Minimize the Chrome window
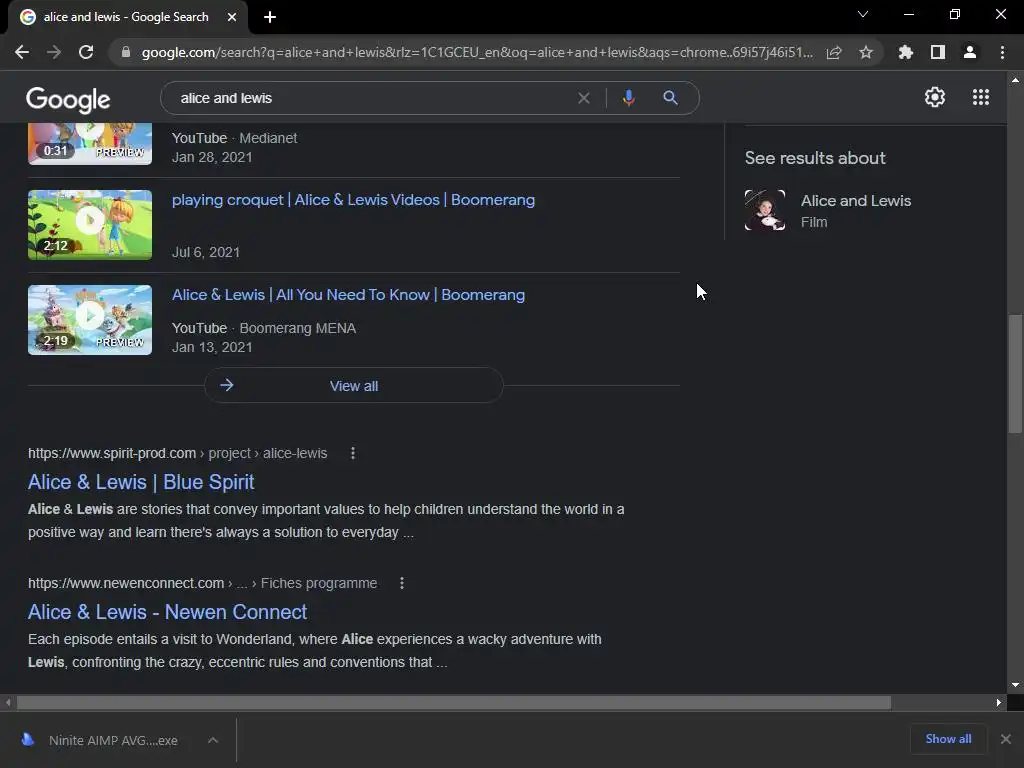 point(908,14)
